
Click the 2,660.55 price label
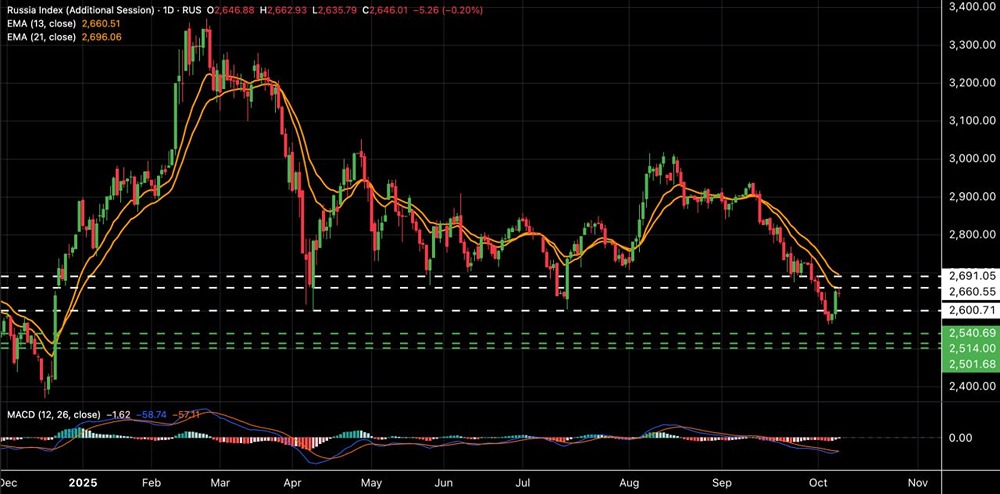[x=972, y=291]
